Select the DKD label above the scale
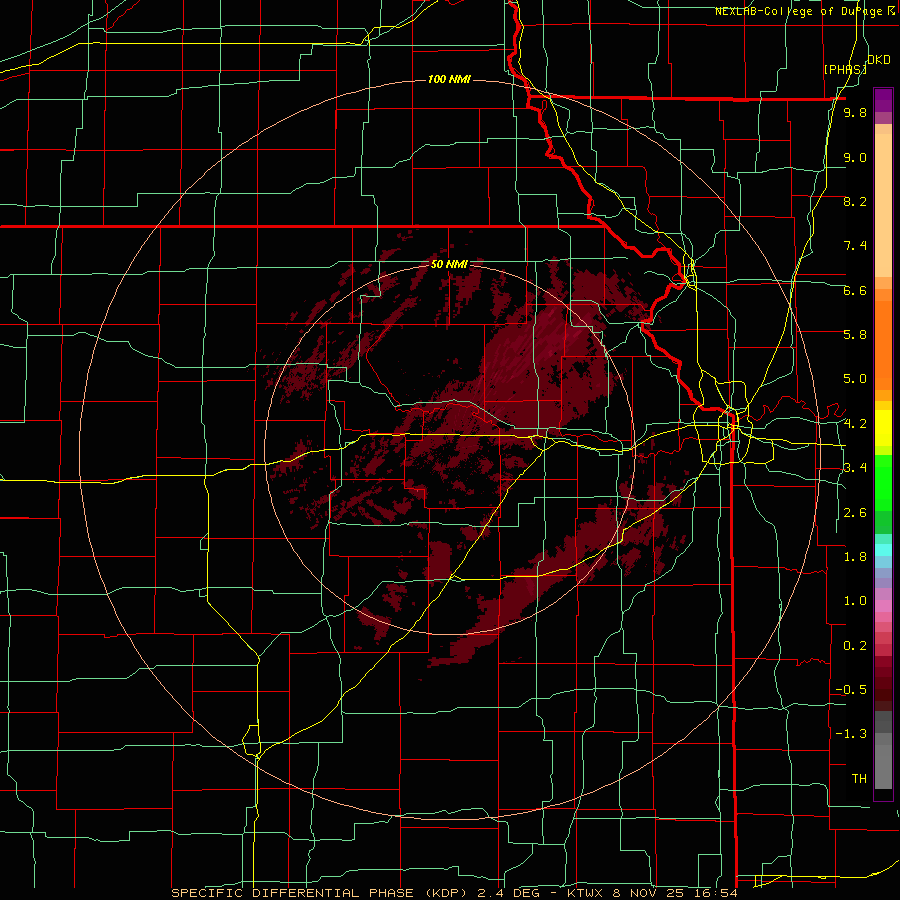 879,60
